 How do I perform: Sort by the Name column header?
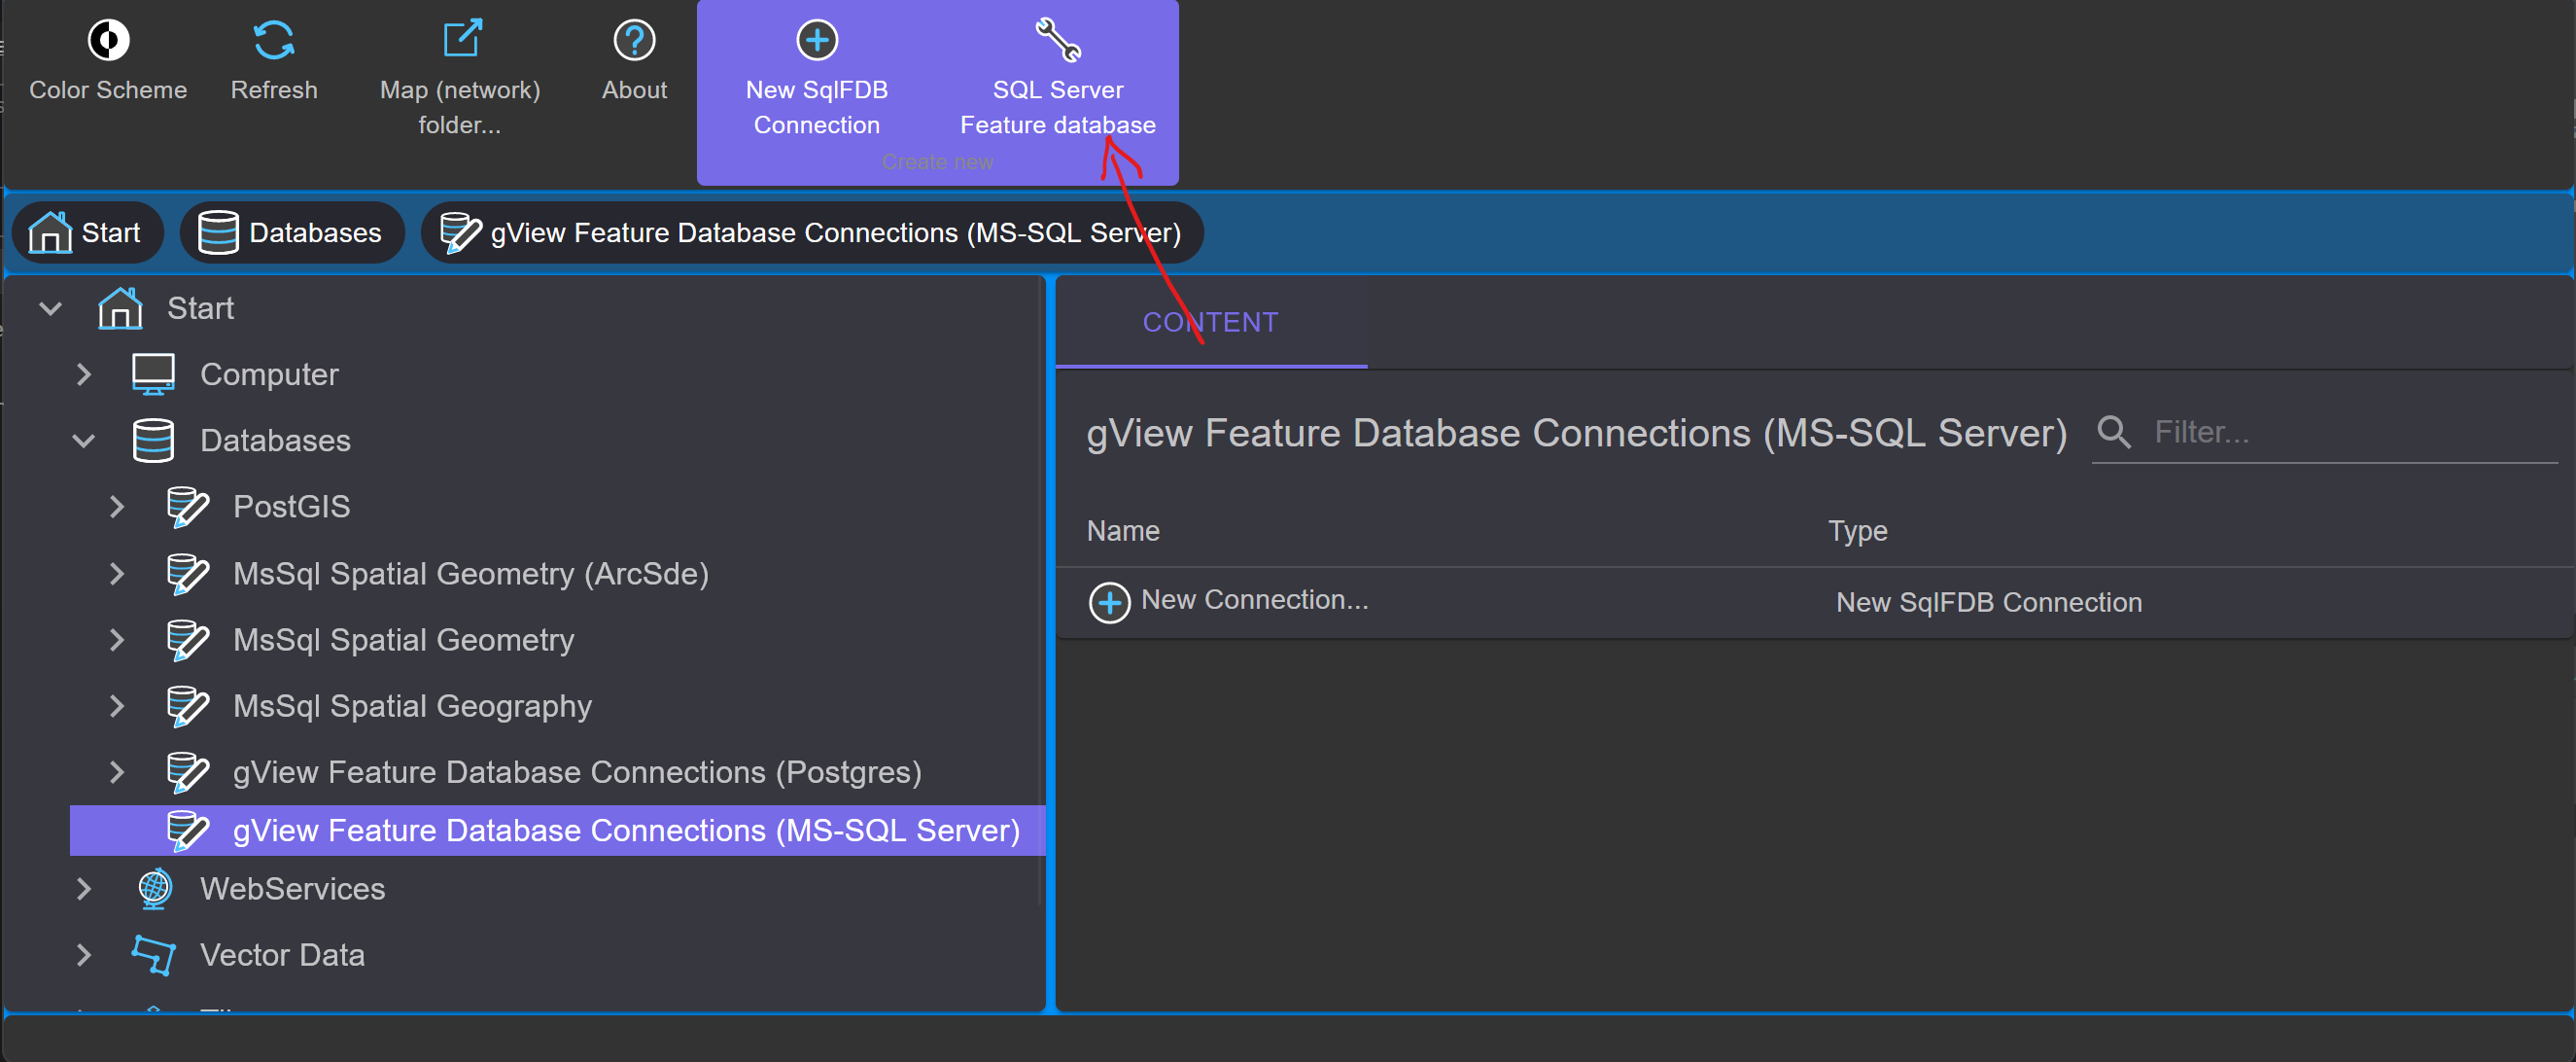click(1123, 531)
